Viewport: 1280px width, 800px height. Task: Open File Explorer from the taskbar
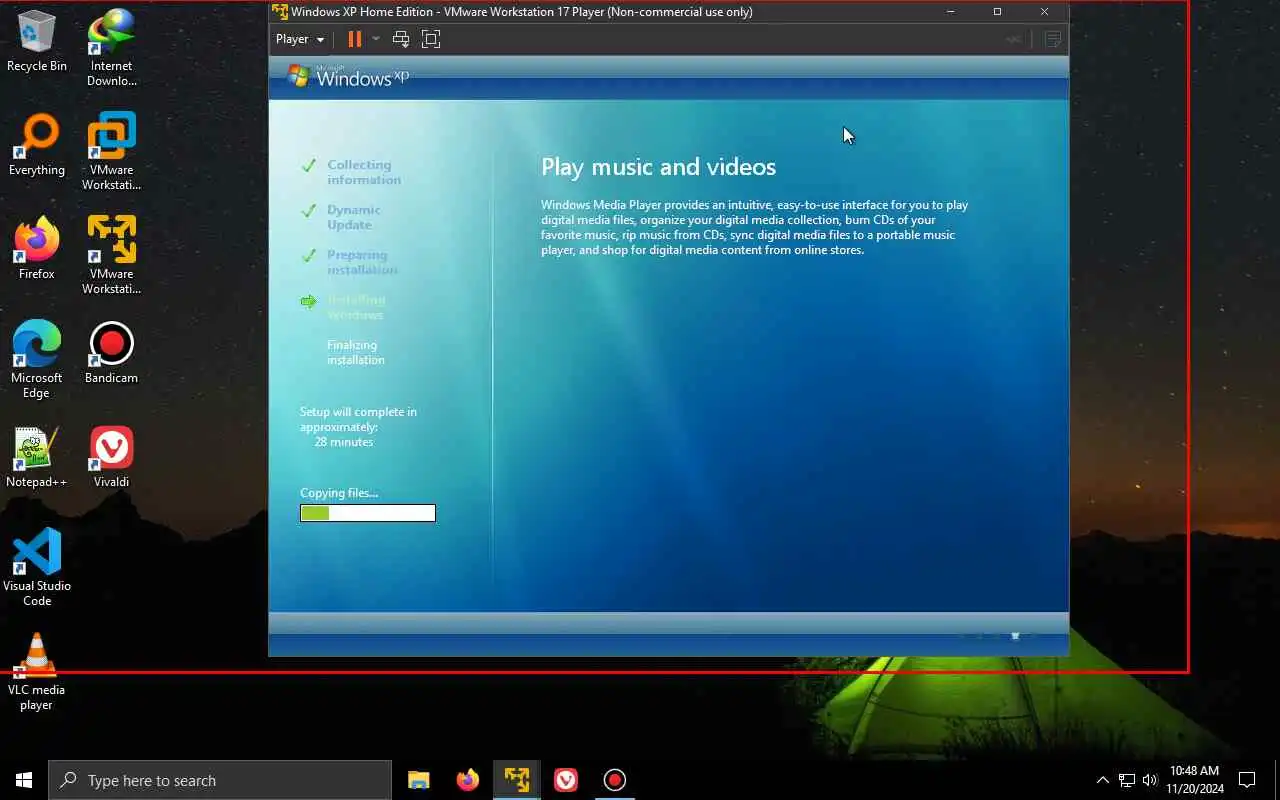pos(419,780)
